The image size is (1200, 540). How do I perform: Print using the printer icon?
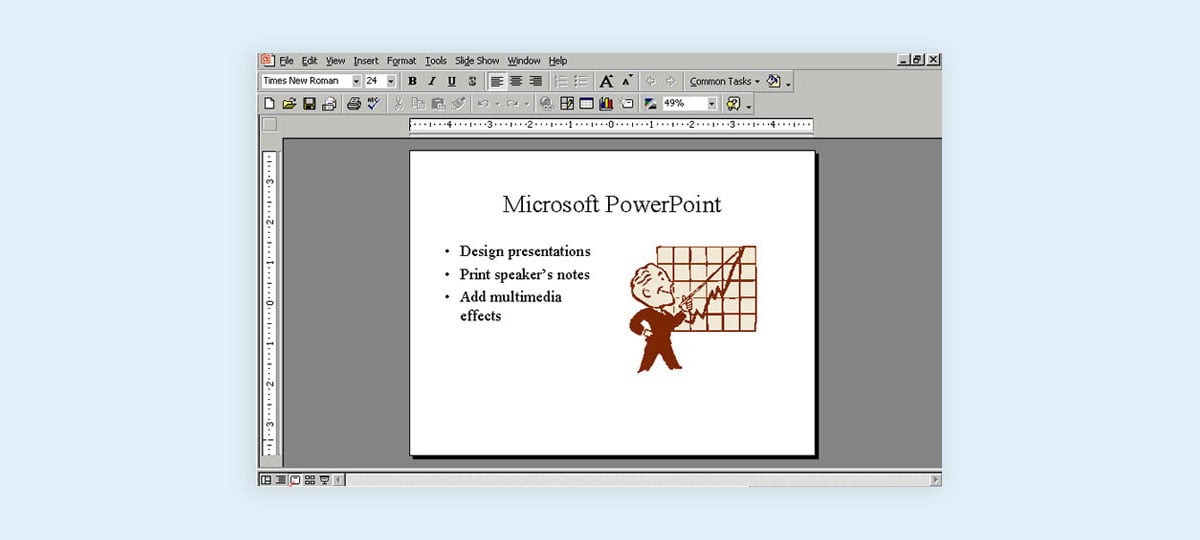pyautogui.click(x=353, y=103)
